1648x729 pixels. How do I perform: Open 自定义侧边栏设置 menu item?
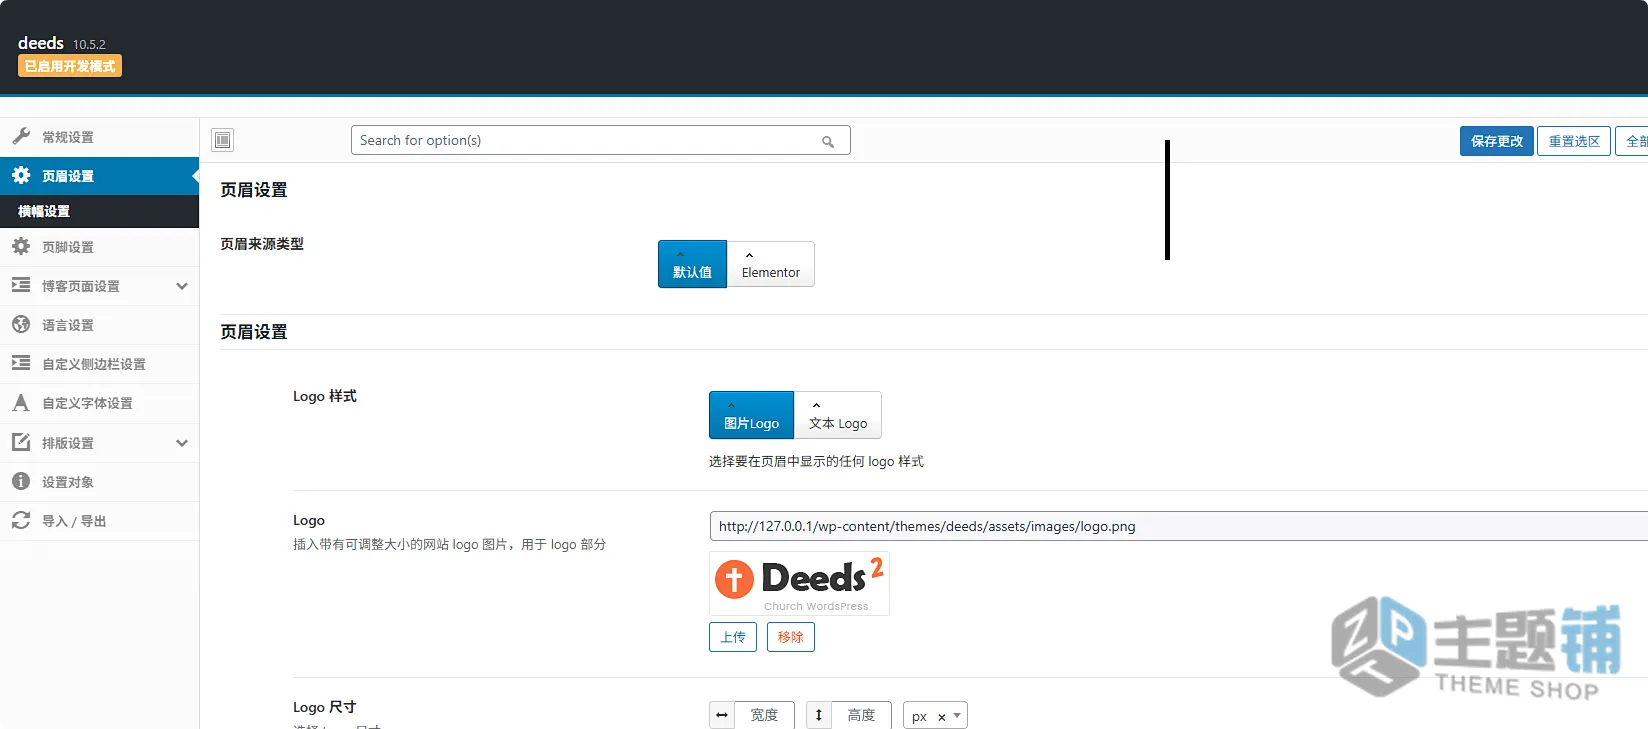[x=100, y=364]
